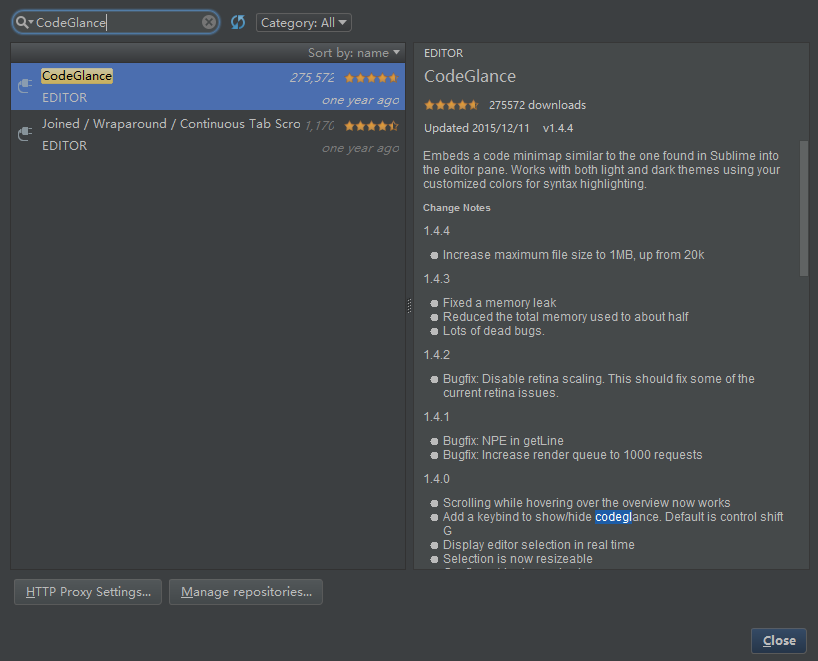Click 'Selection is now resizeable' note

[518, 559]
